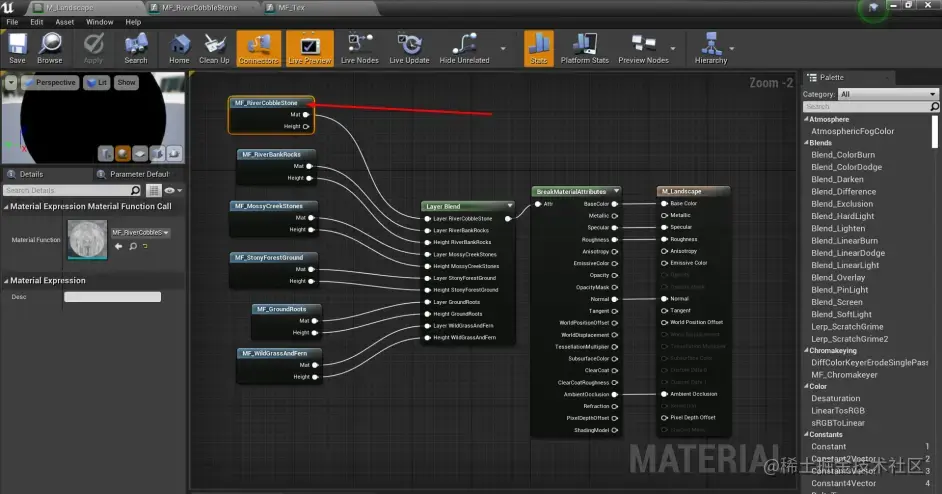Viewport: 942px width, 494px height.
Task: Click the Palette search magnifier icon
Action: tap(934, 106)
